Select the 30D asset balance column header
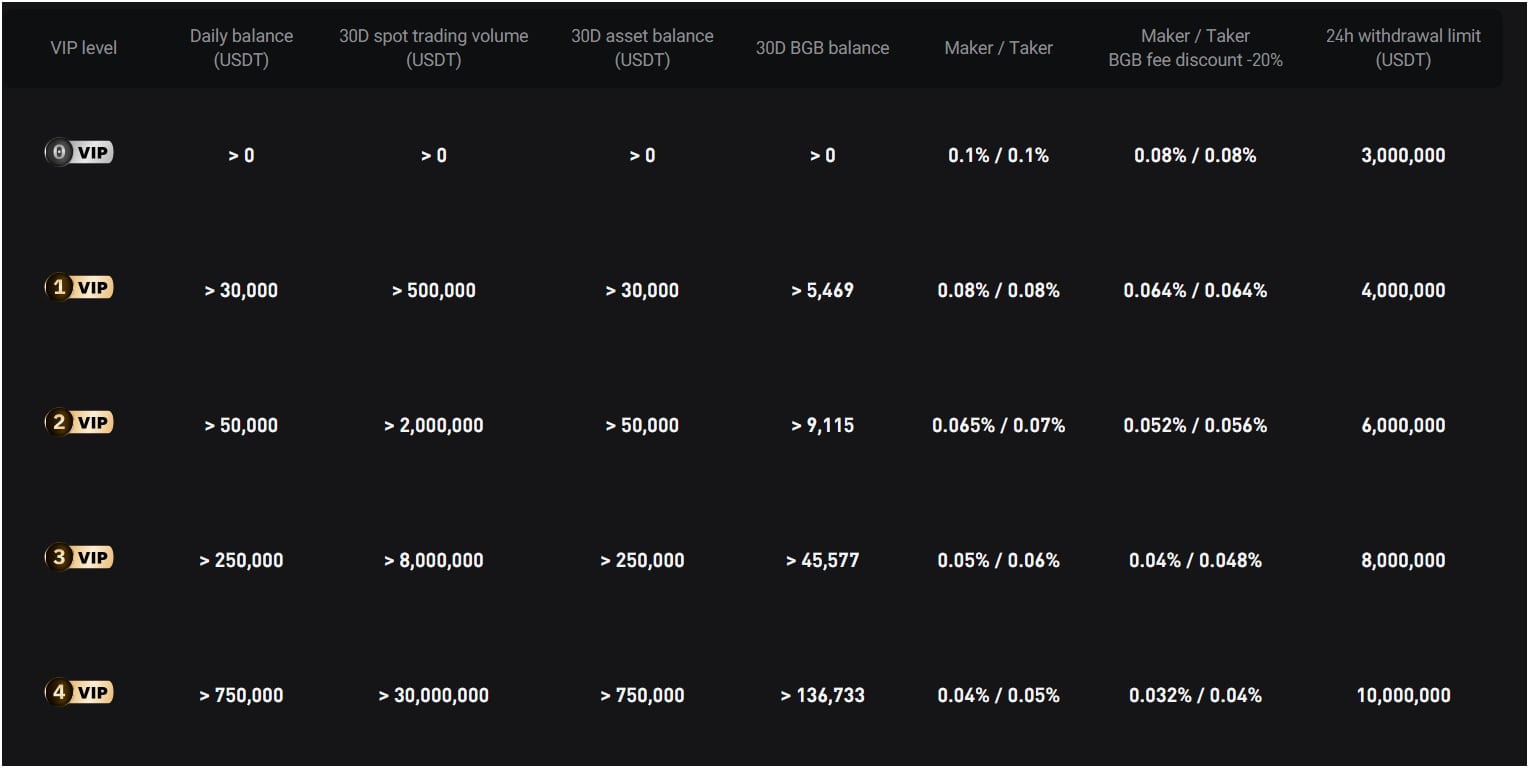1529x768 pixels. click(641, 47)
